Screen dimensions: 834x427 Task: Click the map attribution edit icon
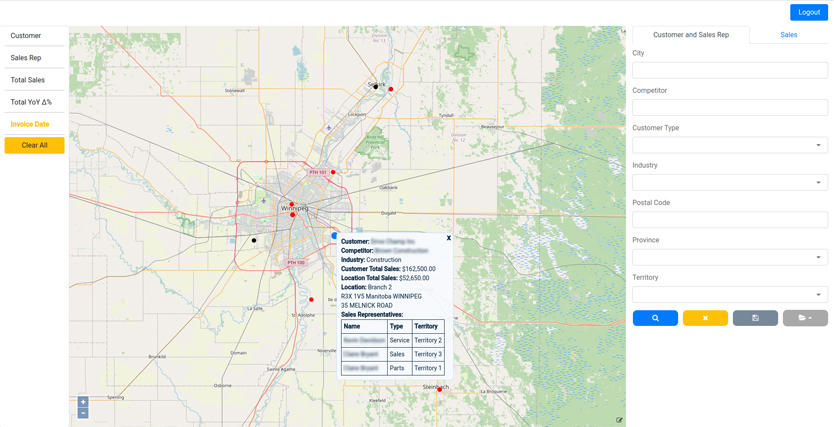[x=619, y=420]
